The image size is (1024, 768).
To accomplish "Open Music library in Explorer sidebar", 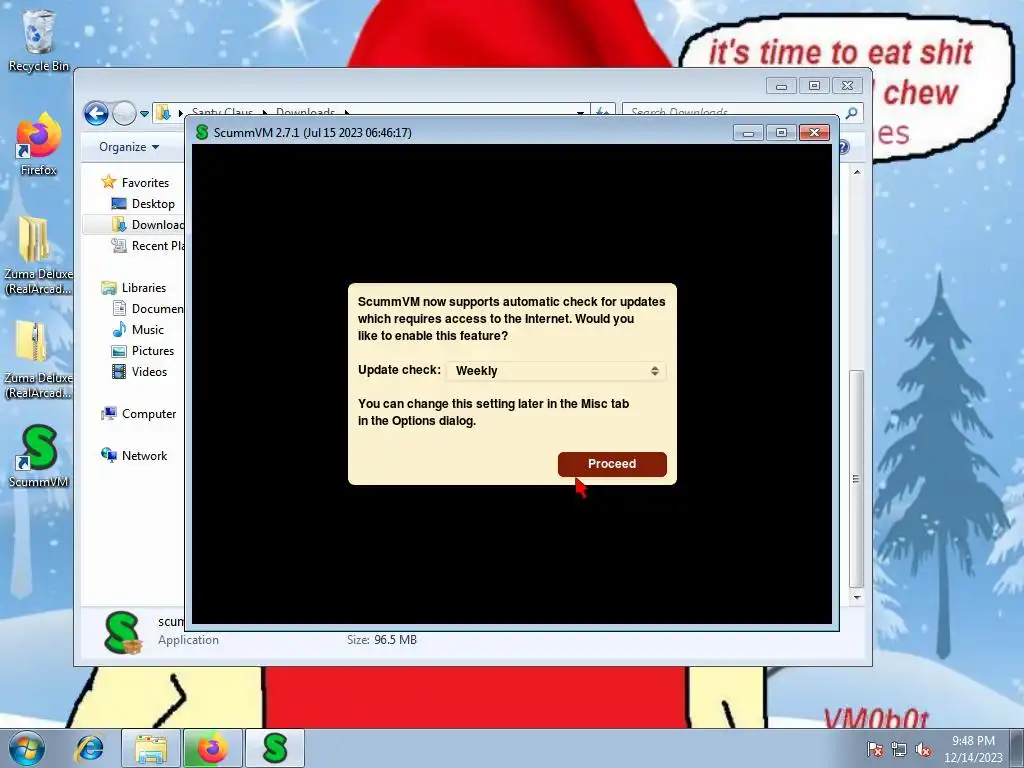I will click(x=138, y=330).
